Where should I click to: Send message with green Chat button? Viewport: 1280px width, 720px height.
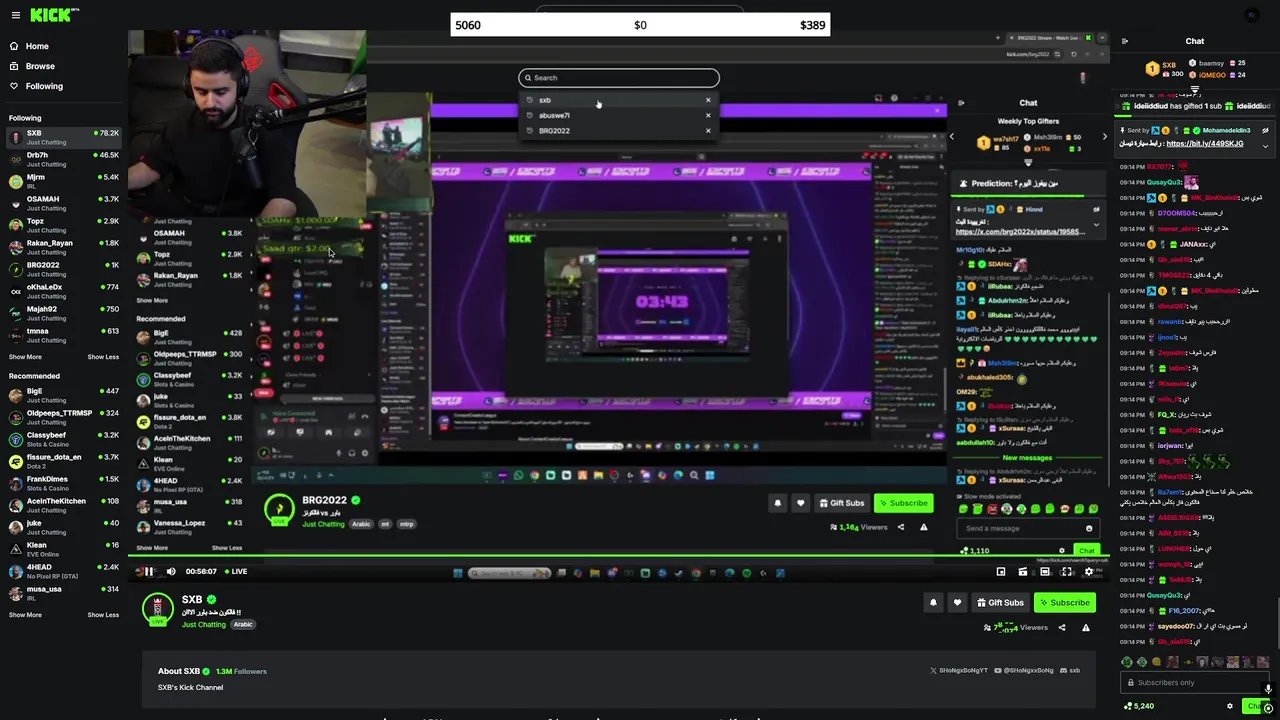[x=1255, y=706]
